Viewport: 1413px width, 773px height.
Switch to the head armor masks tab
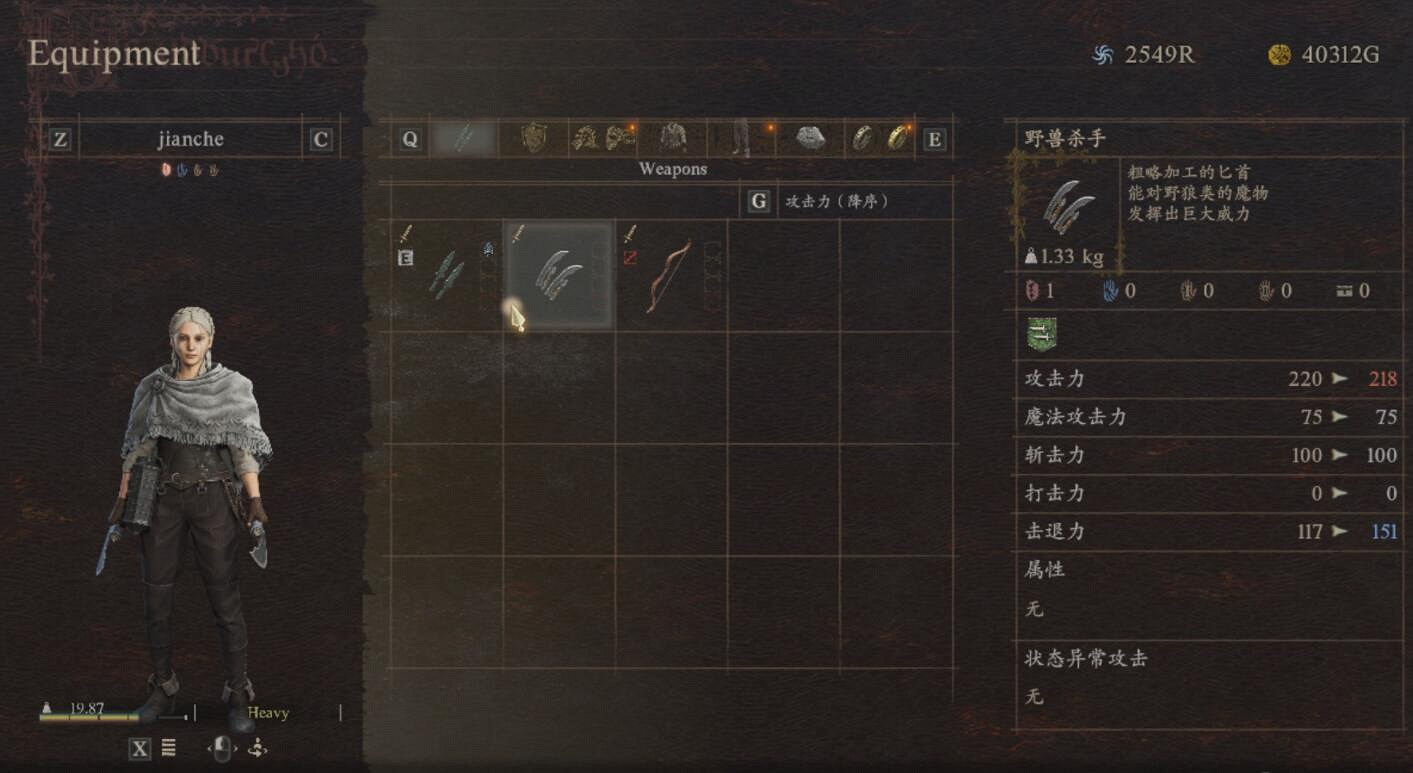coord(603,138)
